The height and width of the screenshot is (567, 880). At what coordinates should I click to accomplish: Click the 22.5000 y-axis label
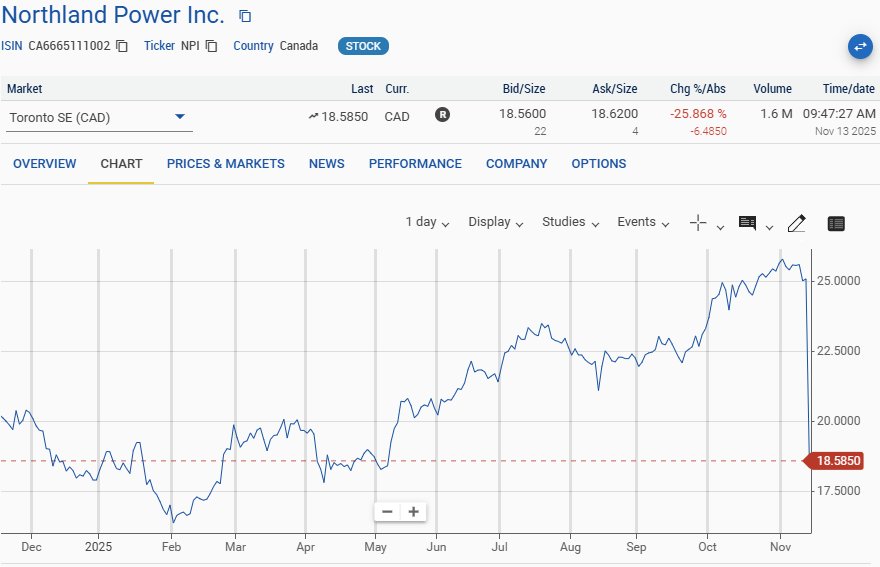point(838,351)
